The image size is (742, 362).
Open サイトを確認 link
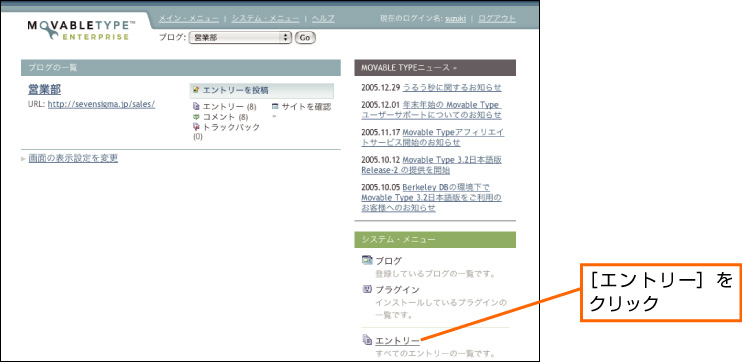[x=307, y=107]
